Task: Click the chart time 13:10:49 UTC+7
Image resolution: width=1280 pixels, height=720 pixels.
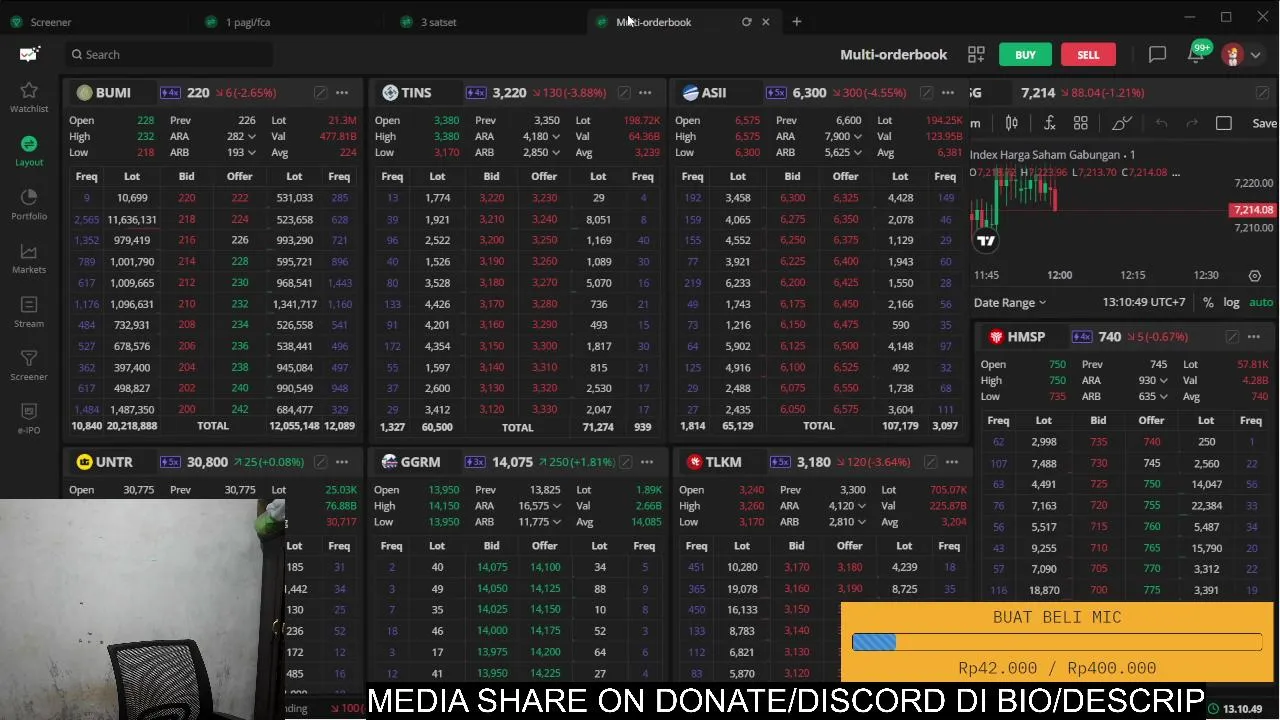Action: coord(1144,302)
